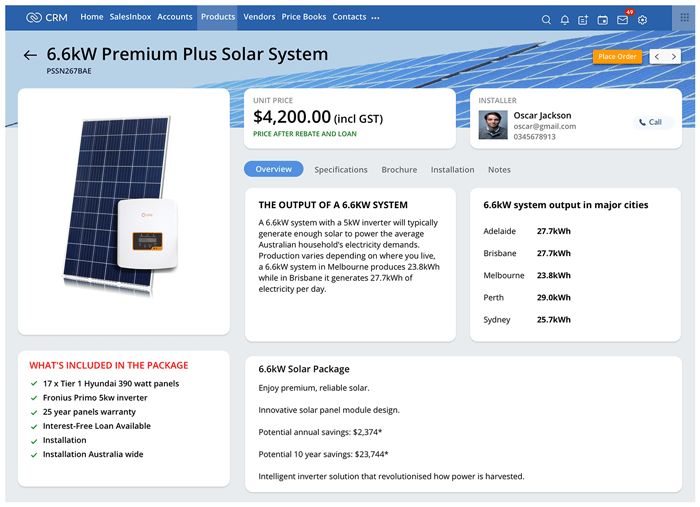
Task: Click the CRM logo
Action: 47,17
